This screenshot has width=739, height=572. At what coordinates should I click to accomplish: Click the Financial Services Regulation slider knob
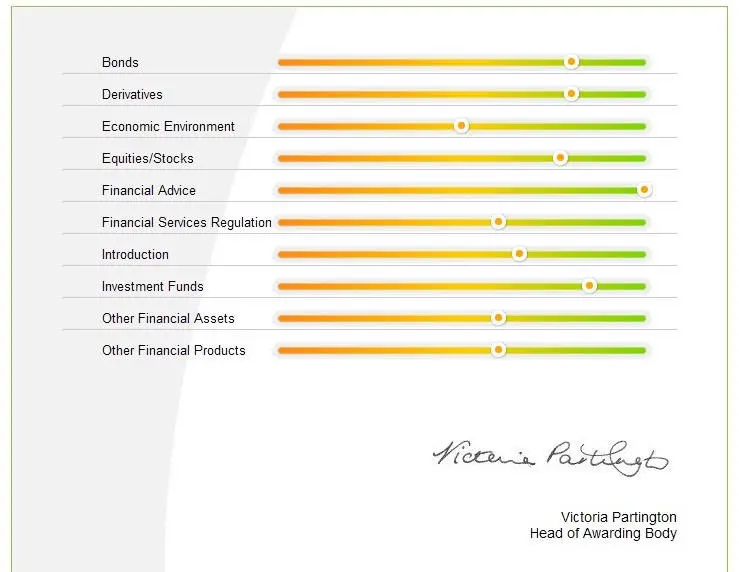point(498,222)
